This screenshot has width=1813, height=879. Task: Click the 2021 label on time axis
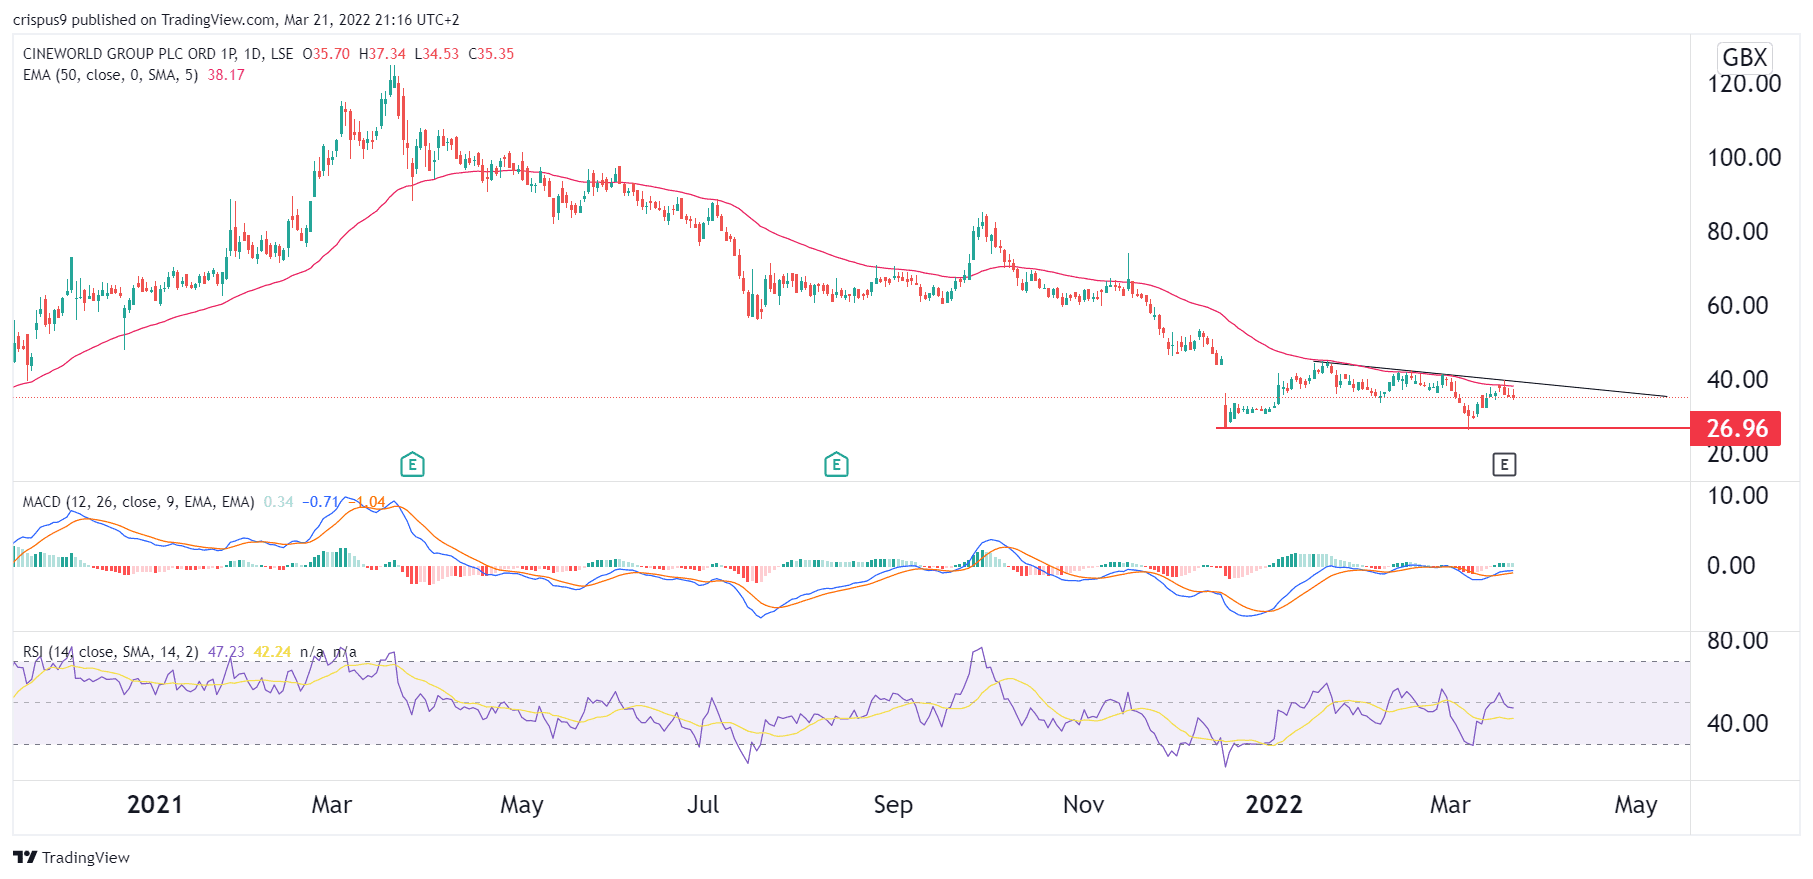point(155,805)
